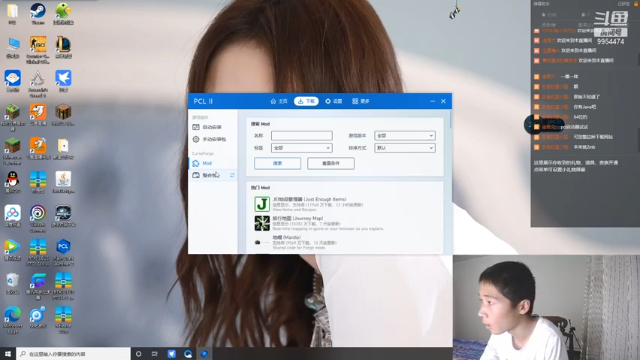Open Just Enough Items mod entry

345,204
